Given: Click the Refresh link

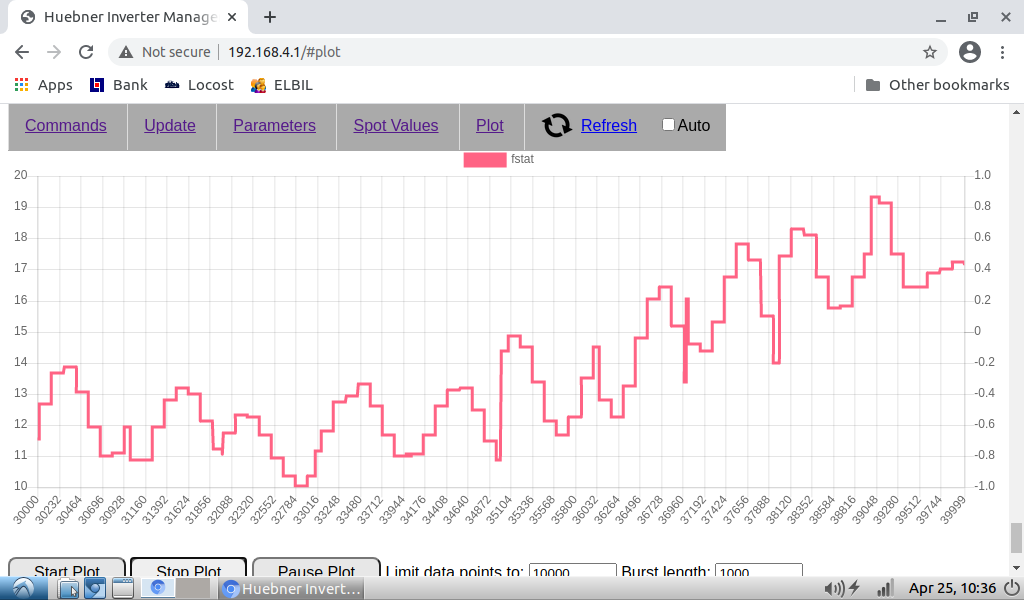Looking at the screenshot, I should [608, 126].
